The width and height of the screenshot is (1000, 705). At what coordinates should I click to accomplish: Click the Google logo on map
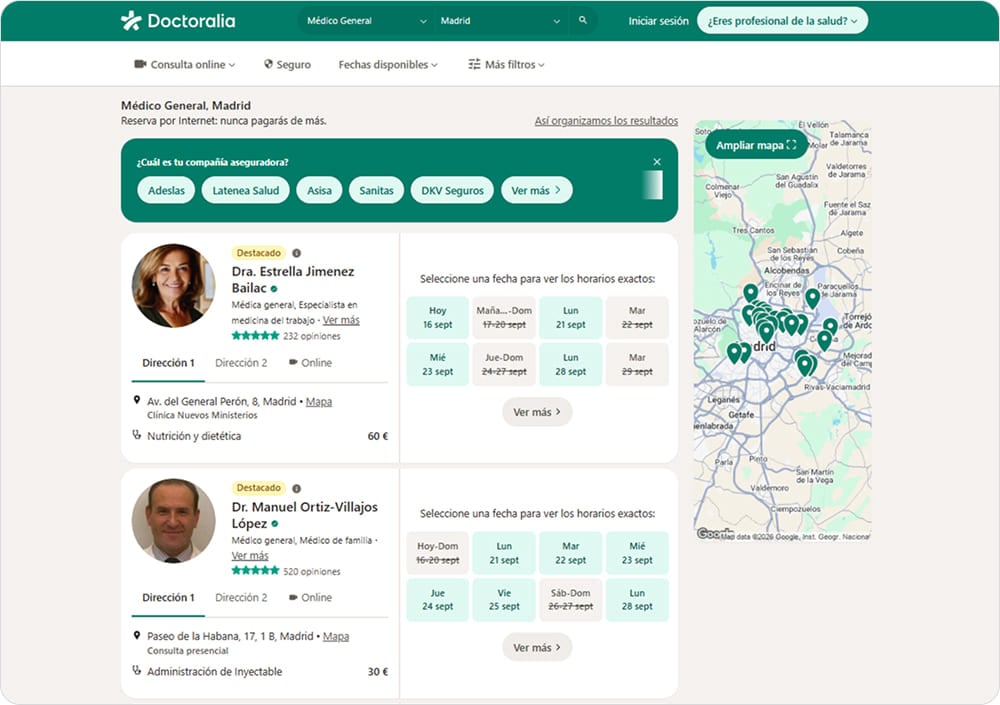coord(713,533)
